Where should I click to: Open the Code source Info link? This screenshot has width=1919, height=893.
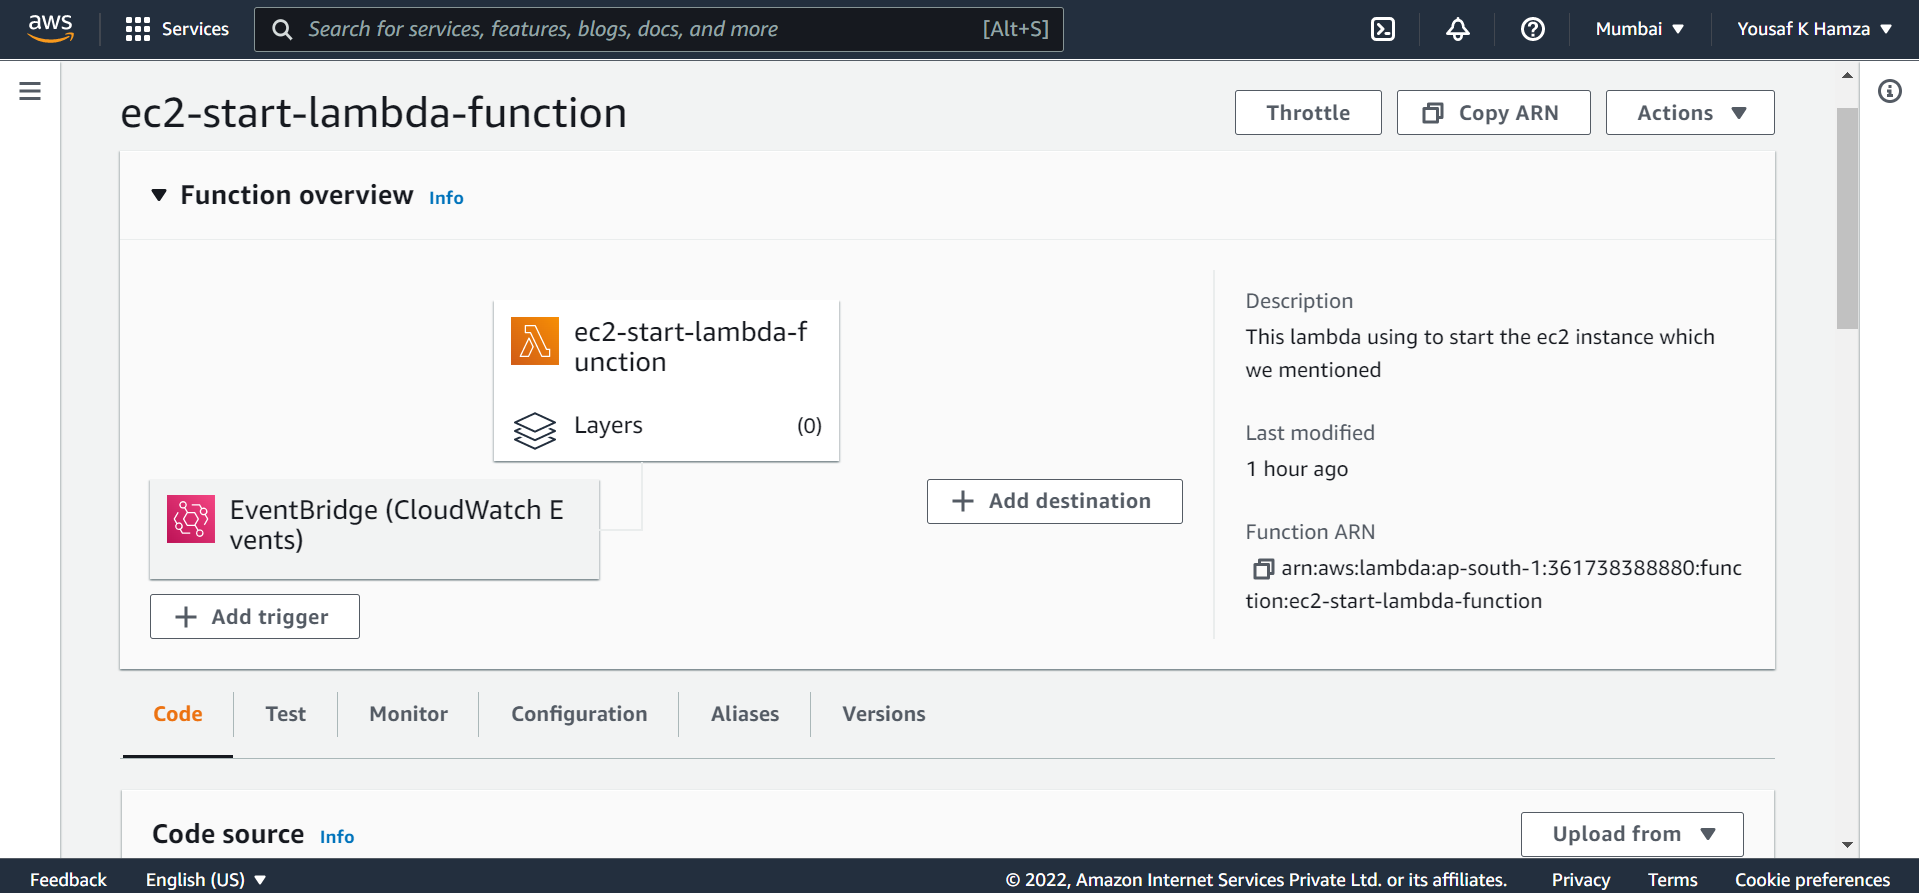(337, 837)
